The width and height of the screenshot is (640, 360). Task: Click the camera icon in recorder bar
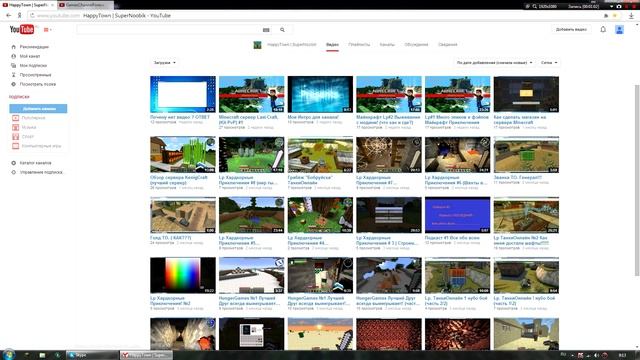(x=619, y=7)
